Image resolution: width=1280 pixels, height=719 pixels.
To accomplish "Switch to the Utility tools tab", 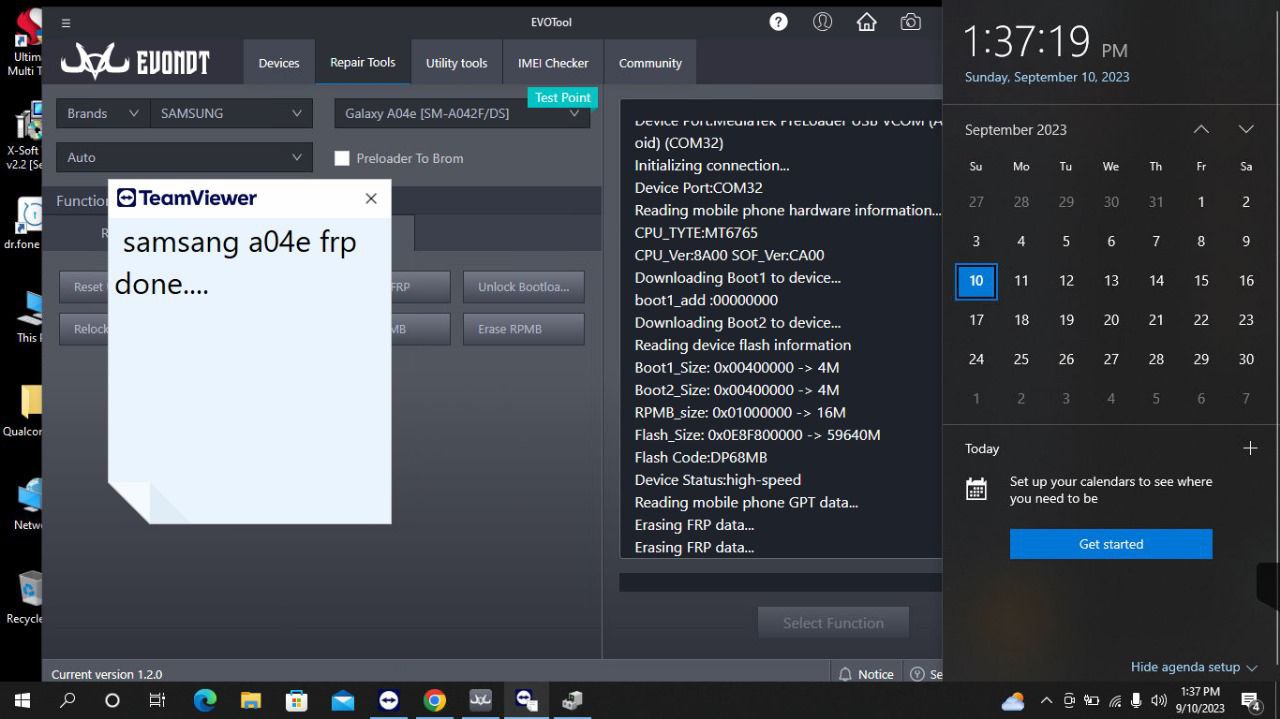I will (457, 63).
